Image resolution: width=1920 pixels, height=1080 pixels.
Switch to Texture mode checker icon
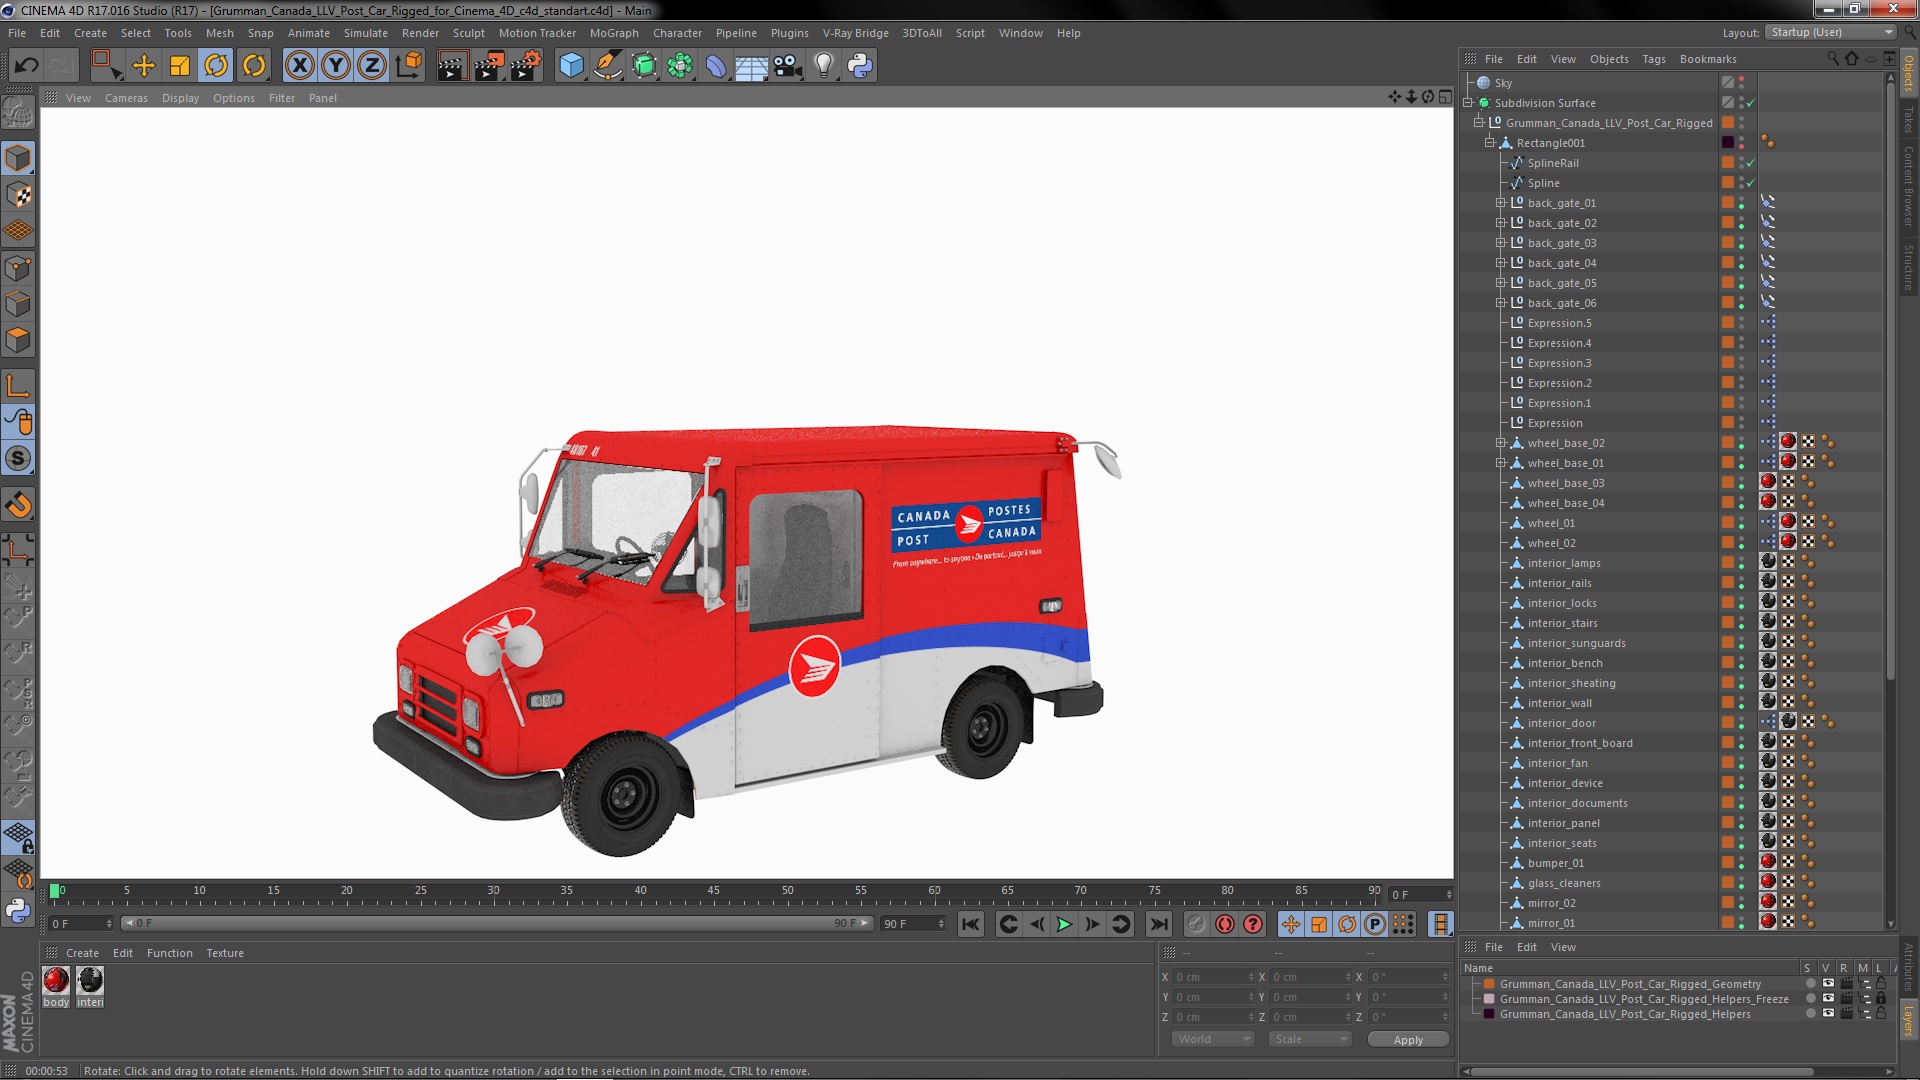[x=18, y=195]
